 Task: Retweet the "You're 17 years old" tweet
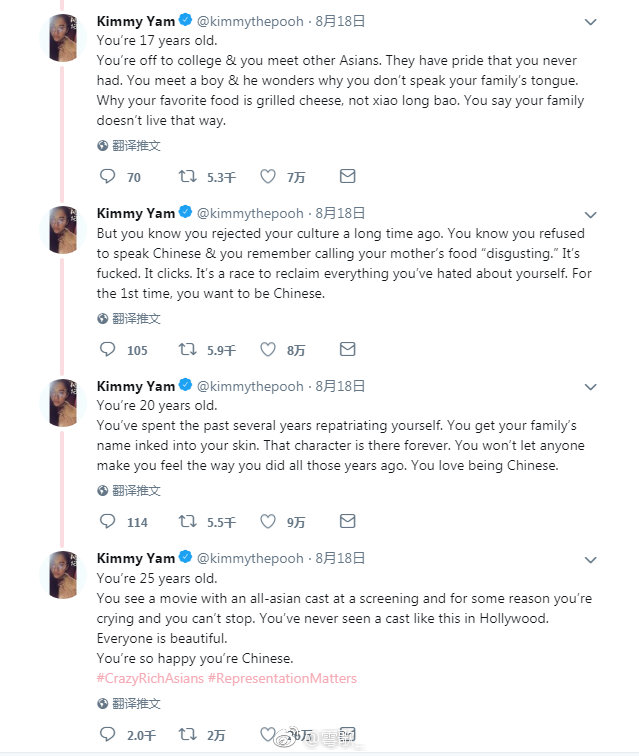click(187, 177)
